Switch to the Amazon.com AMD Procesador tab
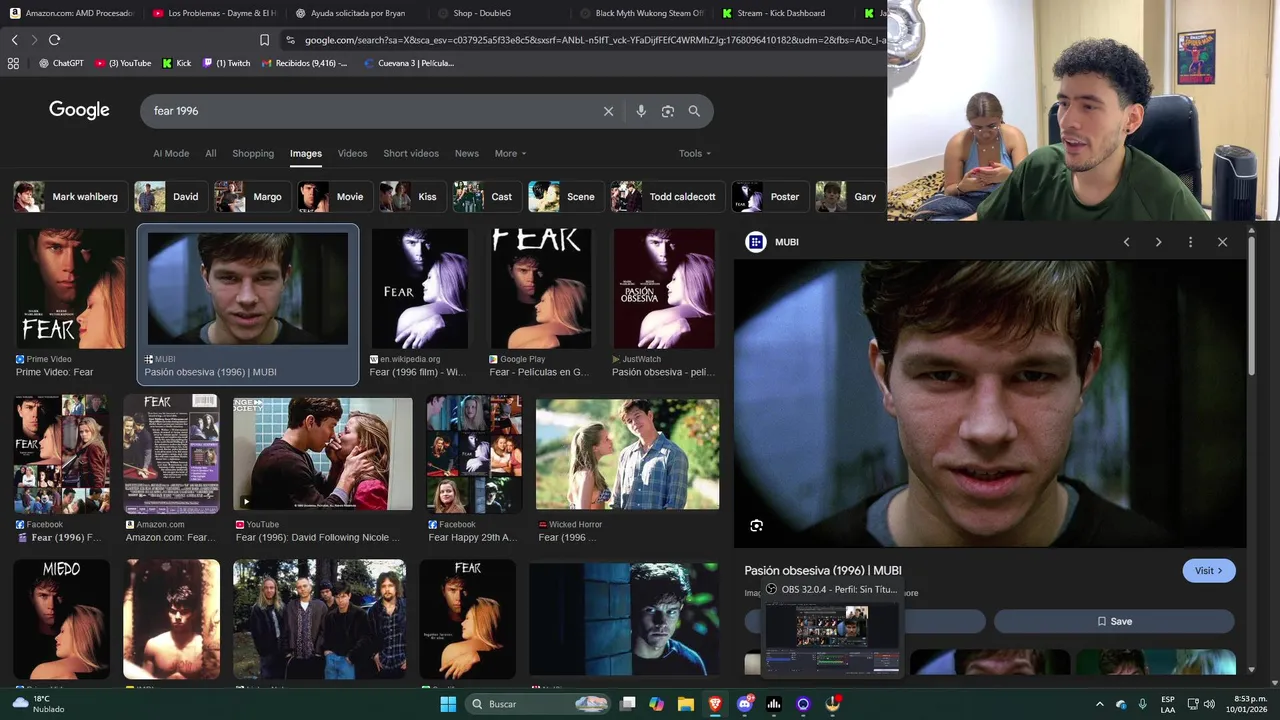 click(72, 13)
